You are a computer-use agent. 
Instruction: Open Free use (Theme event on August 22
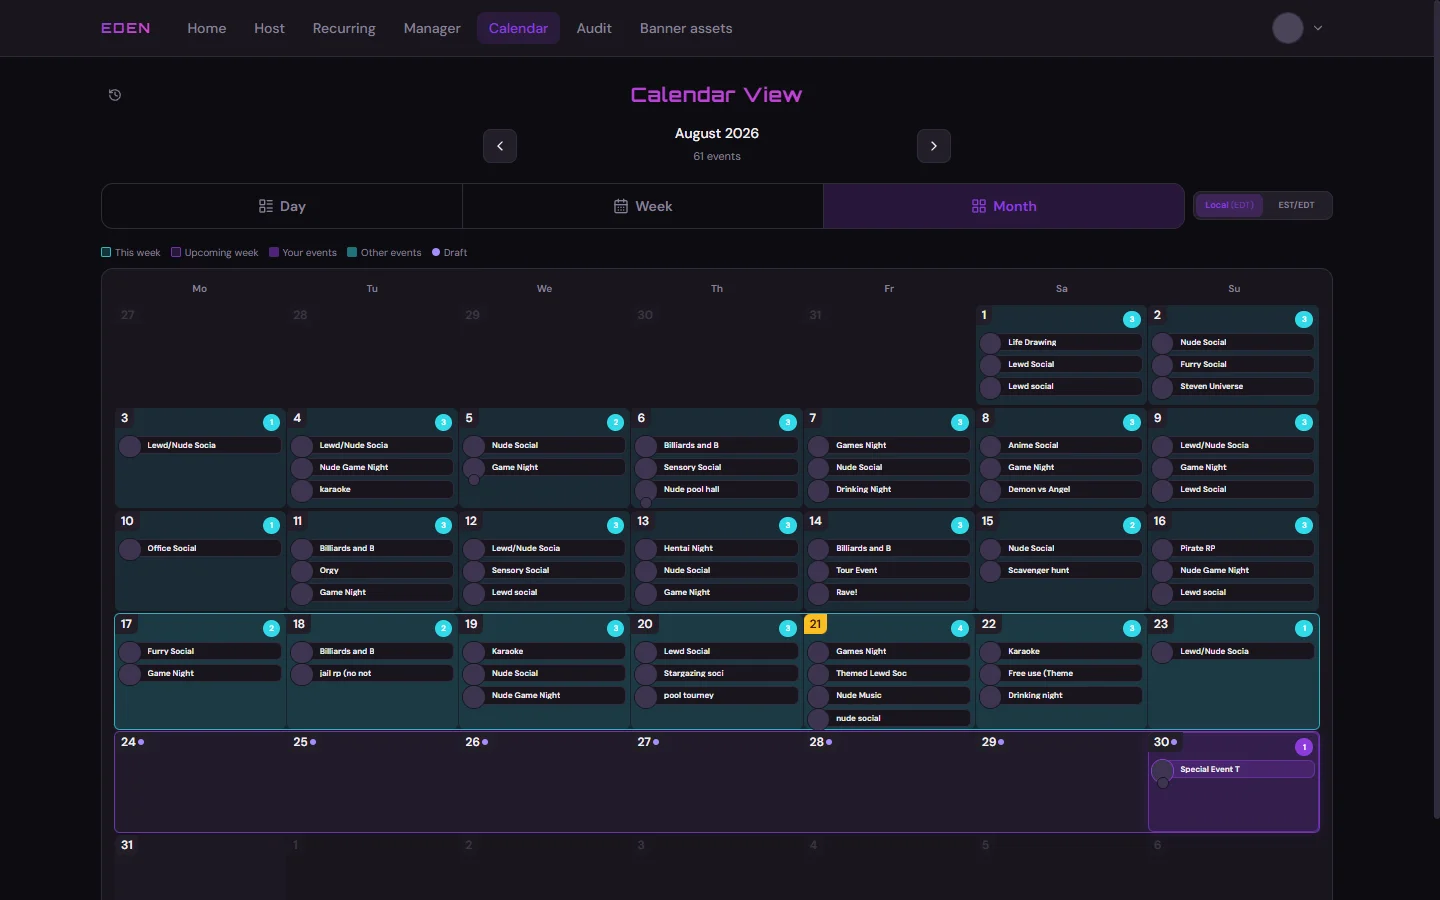click(1061, 673)
